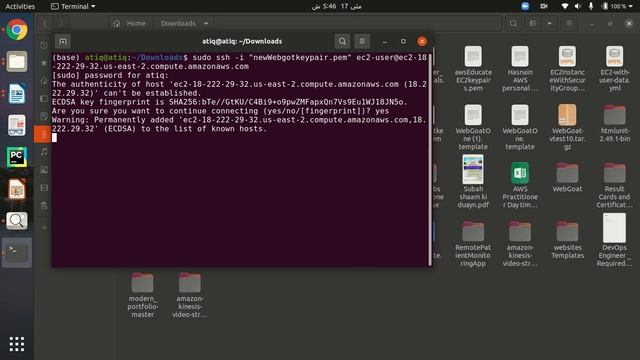Search in Files window
The width and height of the screenshot is (640, 360).
click(x=513, y=24)
